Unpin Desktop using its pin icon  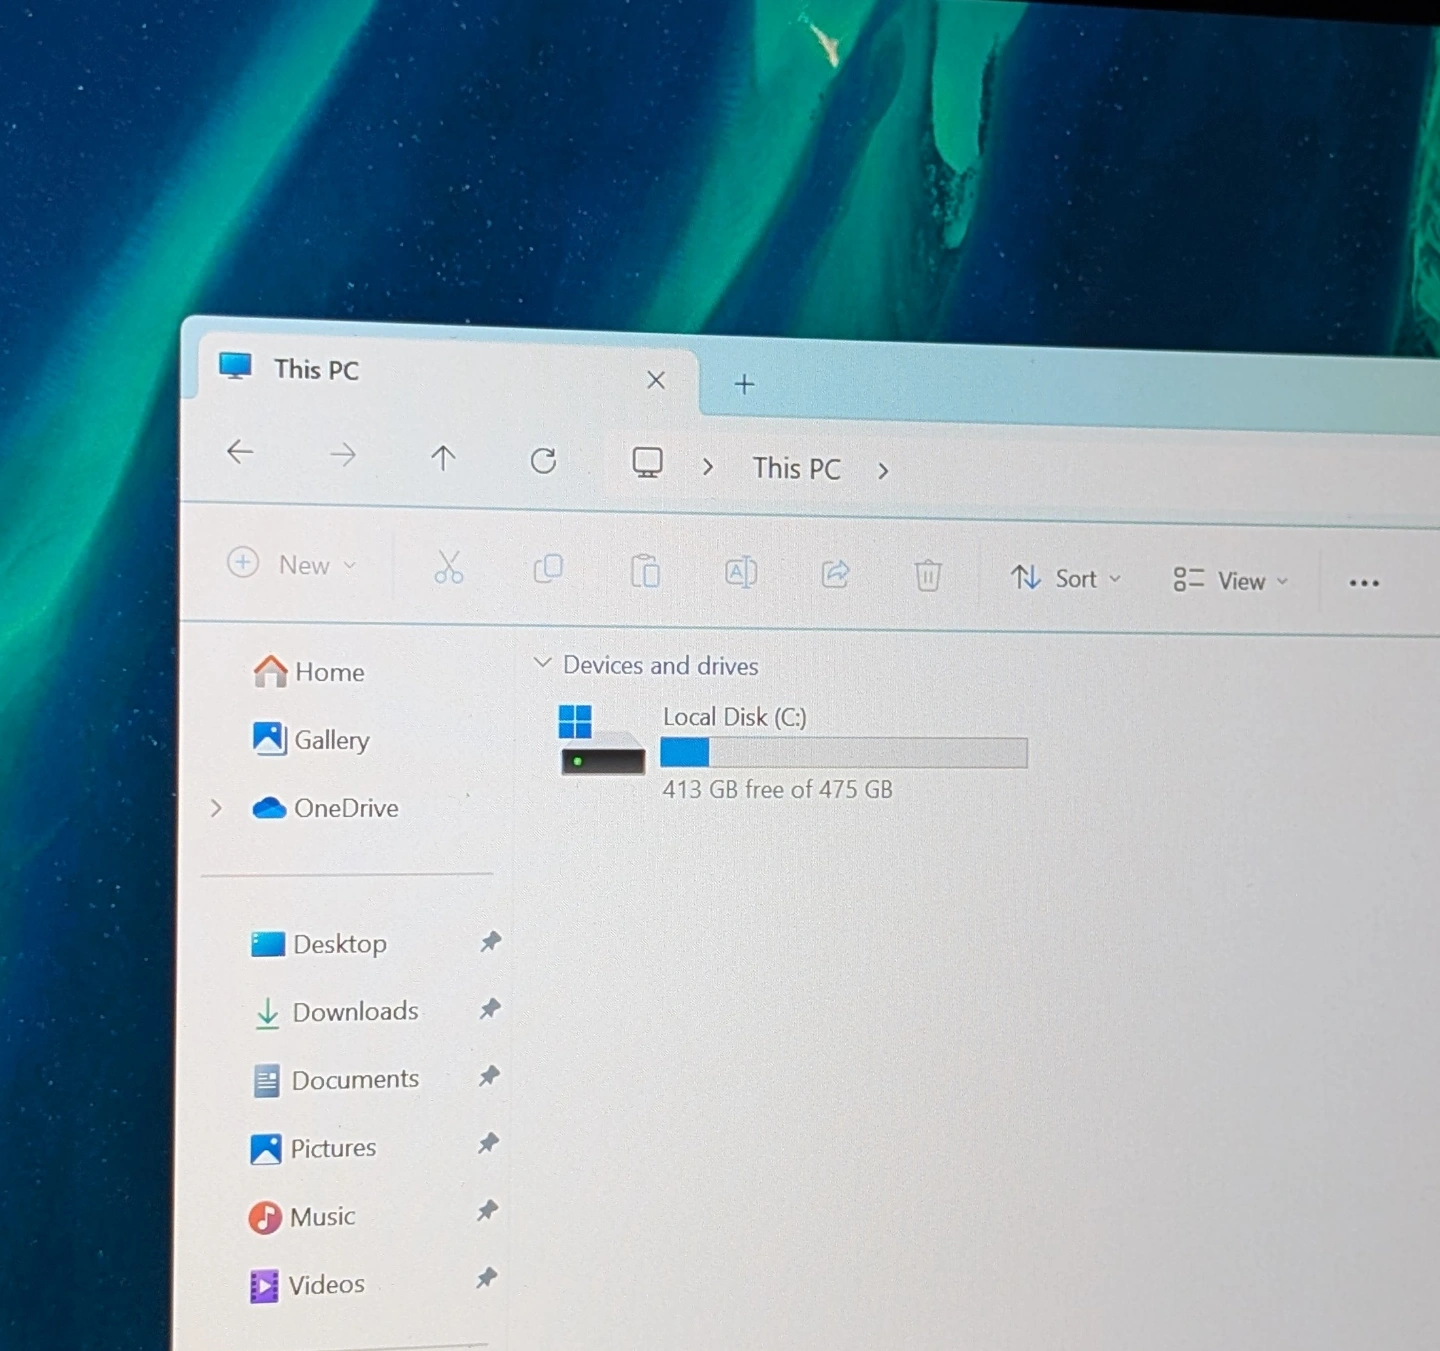(x=490, y=941)
